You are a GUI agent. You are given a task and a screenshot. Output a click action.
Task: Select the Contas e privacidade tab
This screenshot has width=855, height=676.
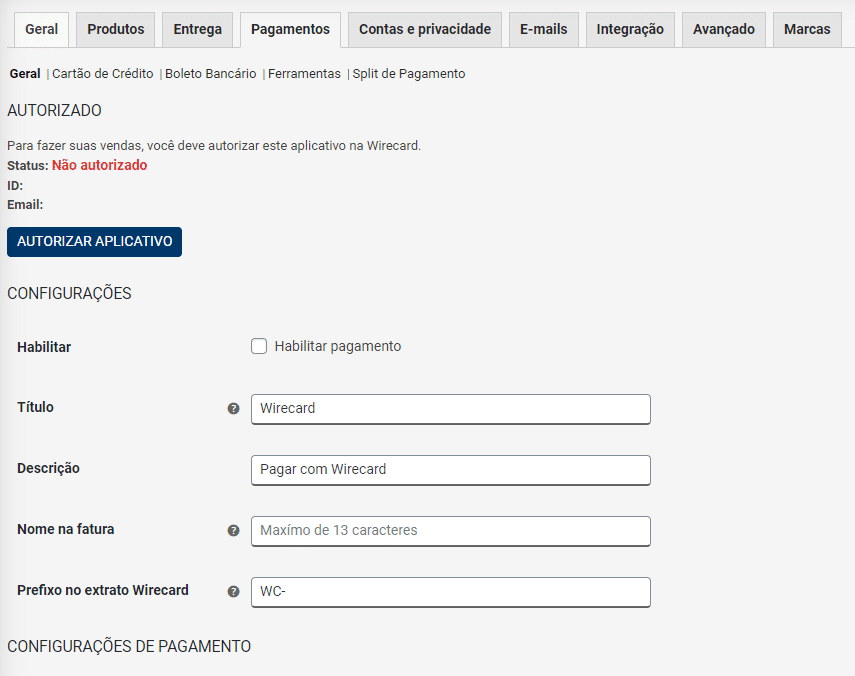click(425, 29)
